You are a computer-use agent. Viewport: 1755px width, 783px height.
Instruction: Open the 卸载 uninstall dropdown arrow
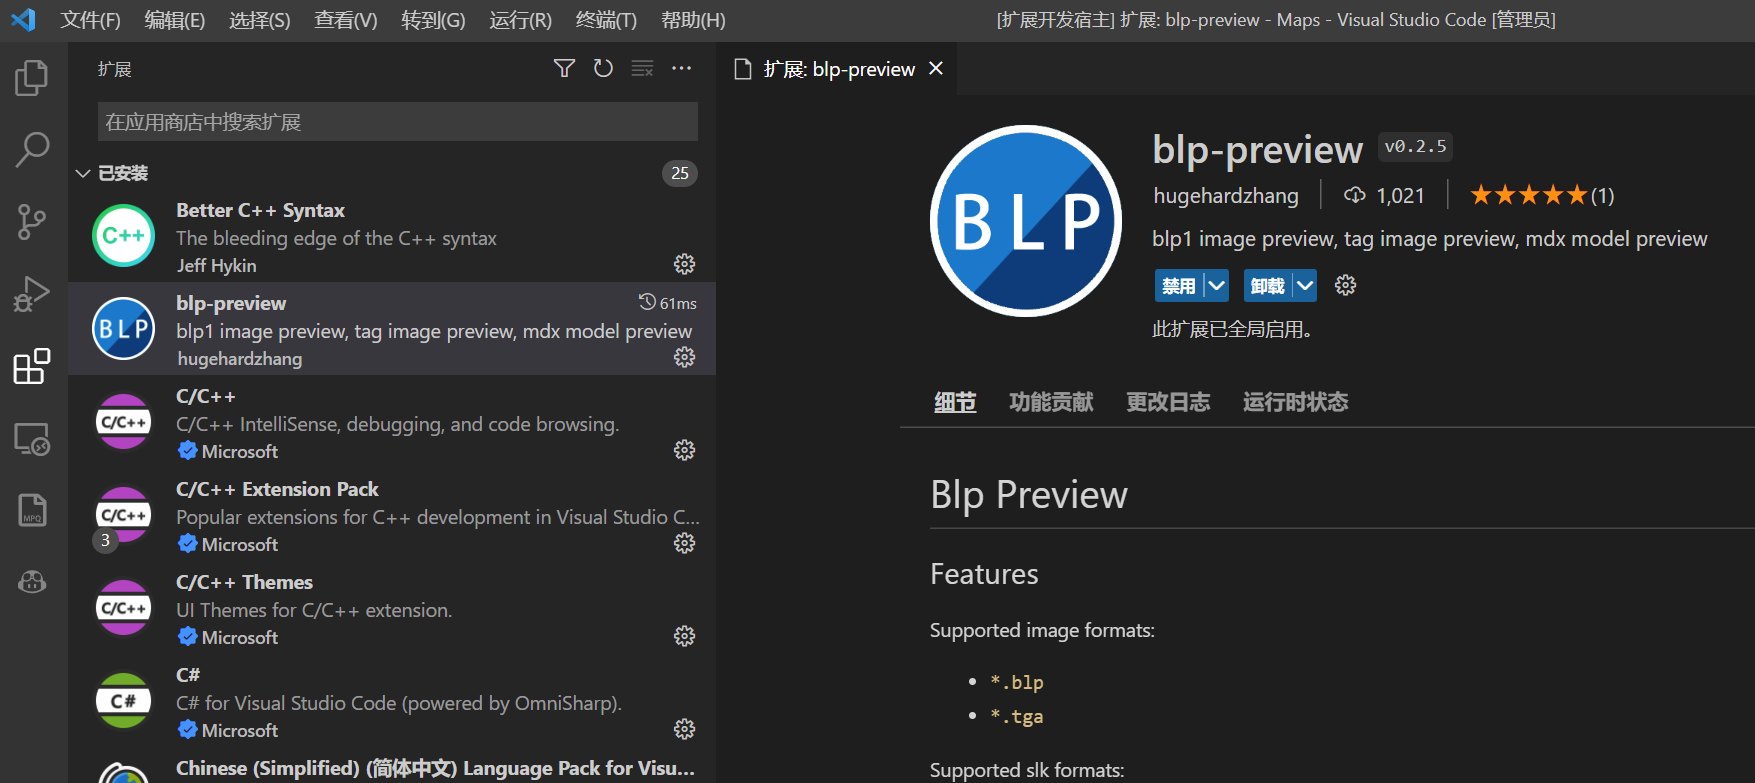pyautogui.click(x=1305, y=286)
